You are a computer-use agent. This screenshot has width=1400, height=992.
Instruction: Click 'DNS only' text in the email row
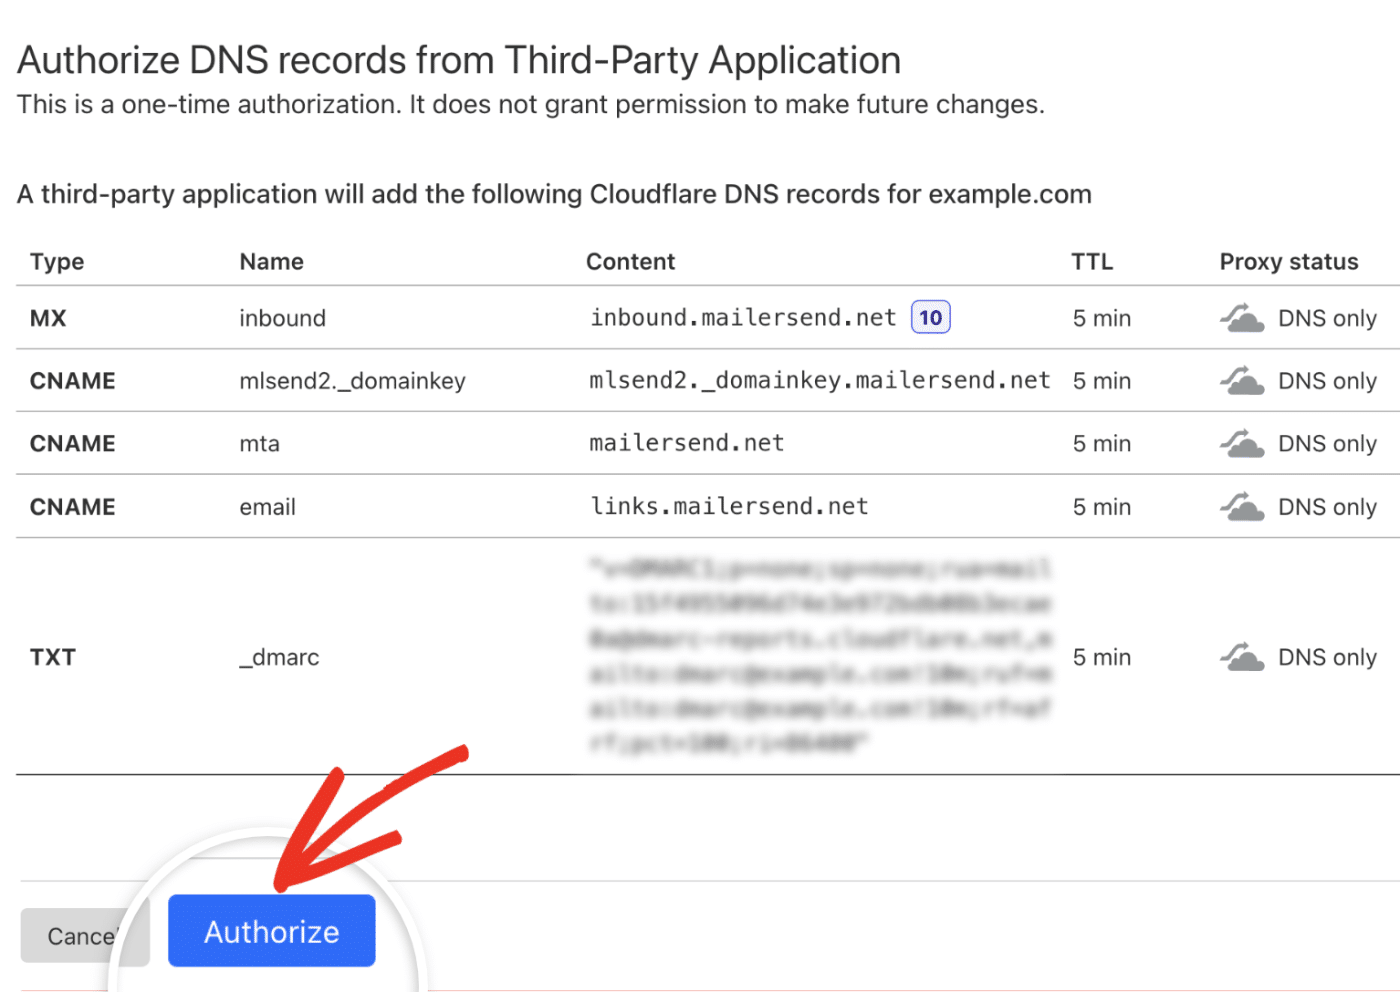[1327, 507]
